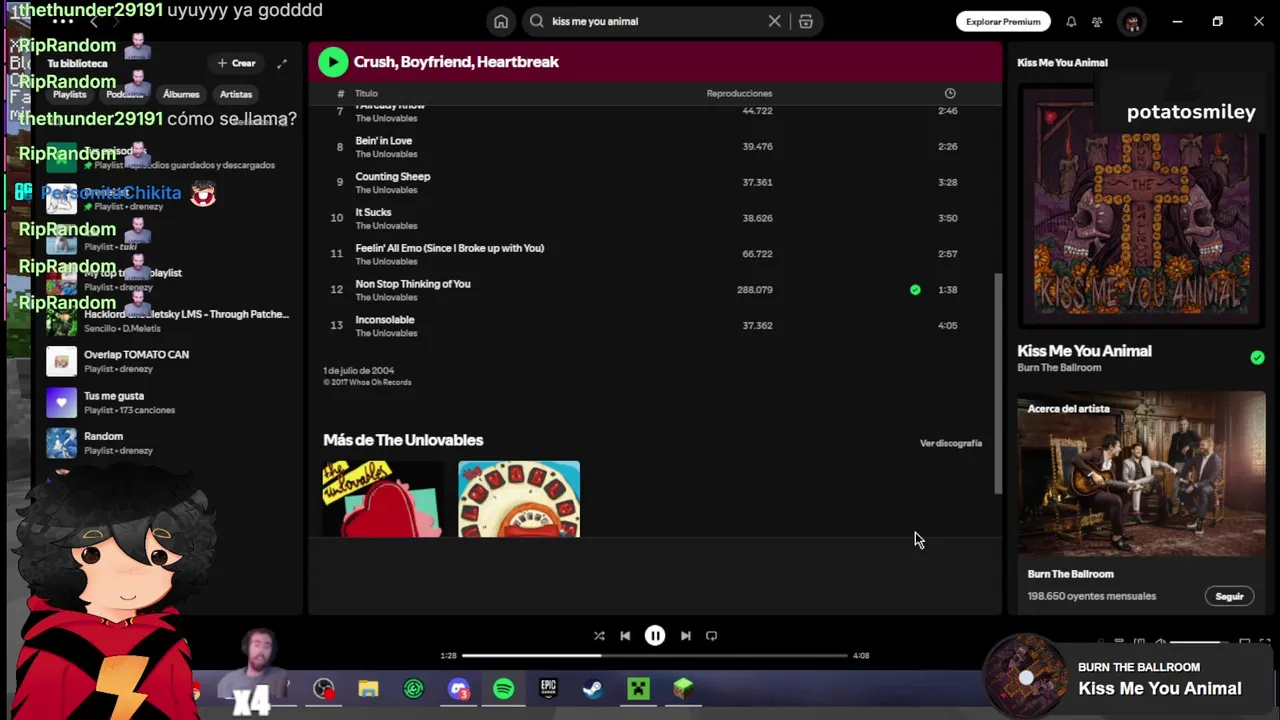Screen dimensions: 1280x720
Task: Open the green circular app in taskbar
Action: pos(414,689)
